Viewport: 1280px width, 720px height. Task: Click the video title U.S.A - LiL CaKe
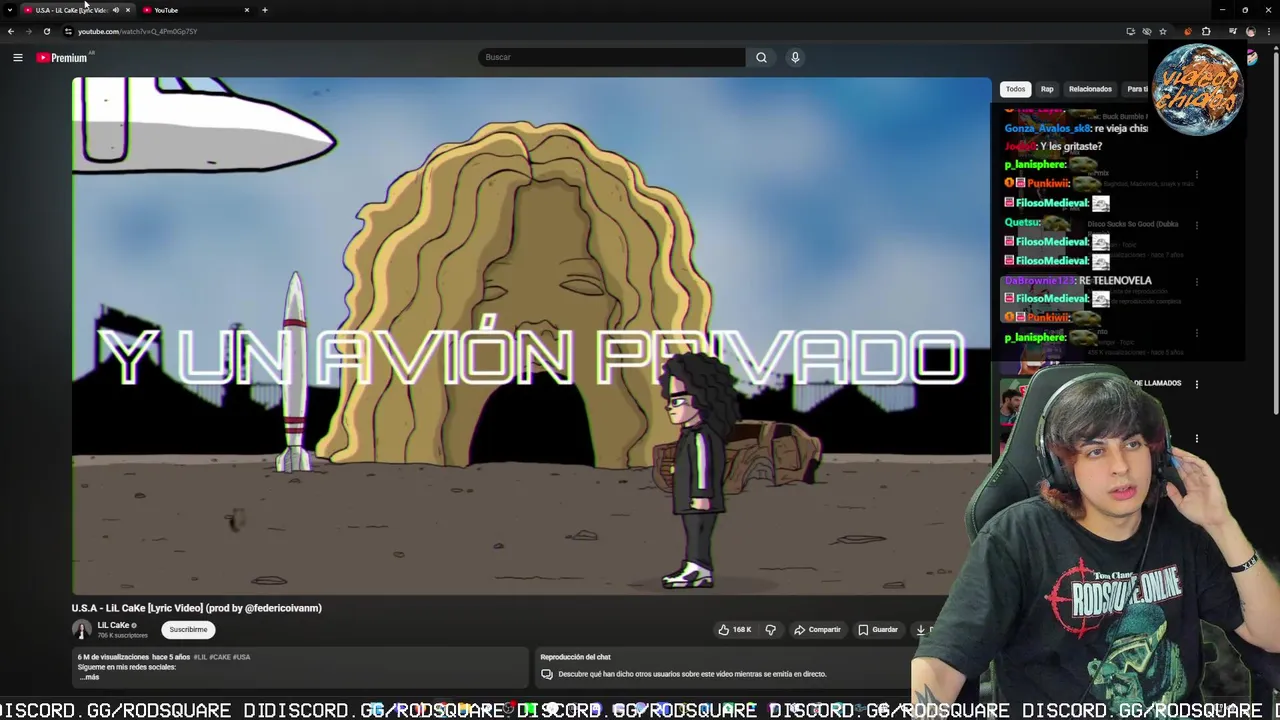click(196, 608)
